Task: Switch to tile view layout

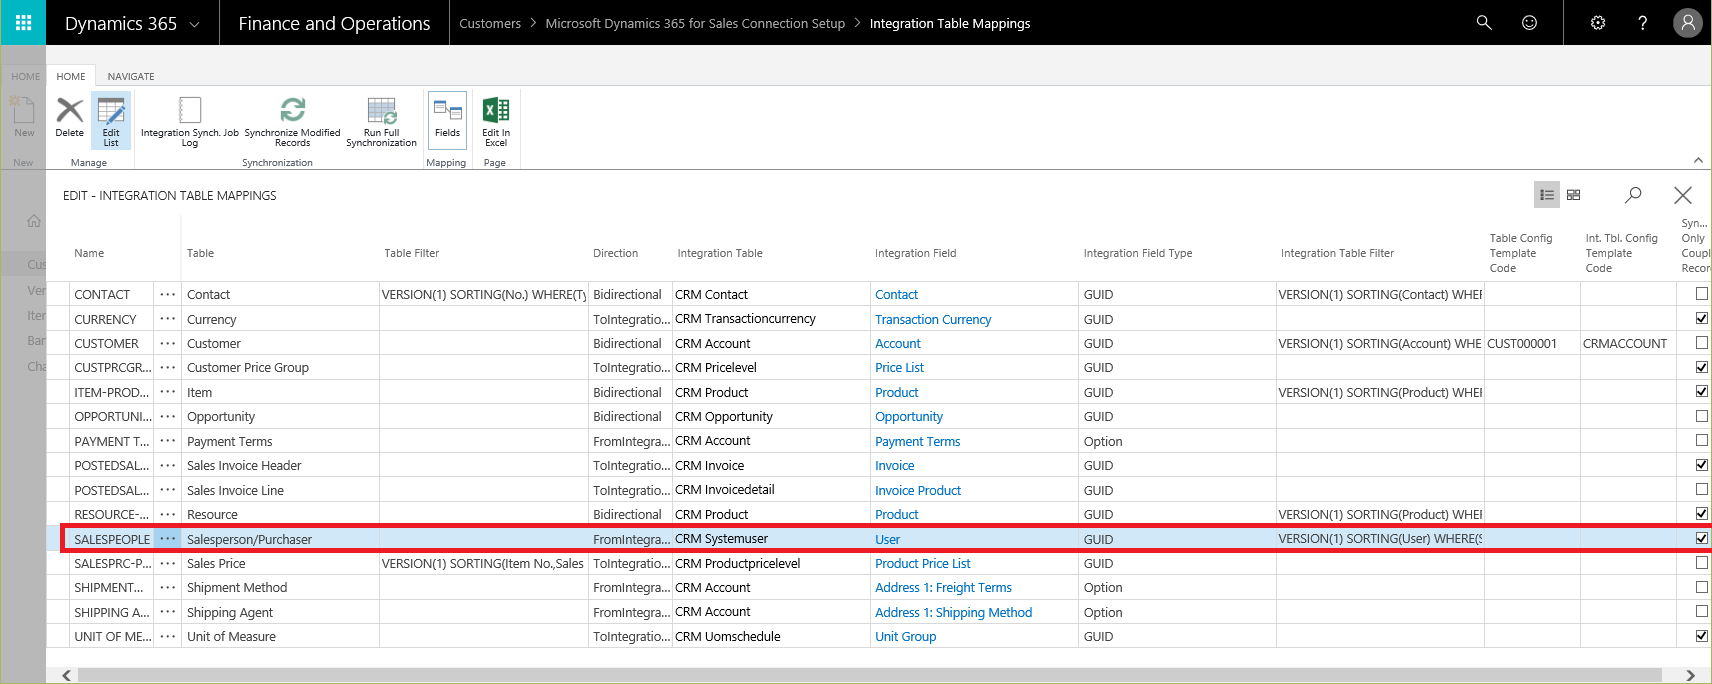Action: click(x=1574, y=195)
